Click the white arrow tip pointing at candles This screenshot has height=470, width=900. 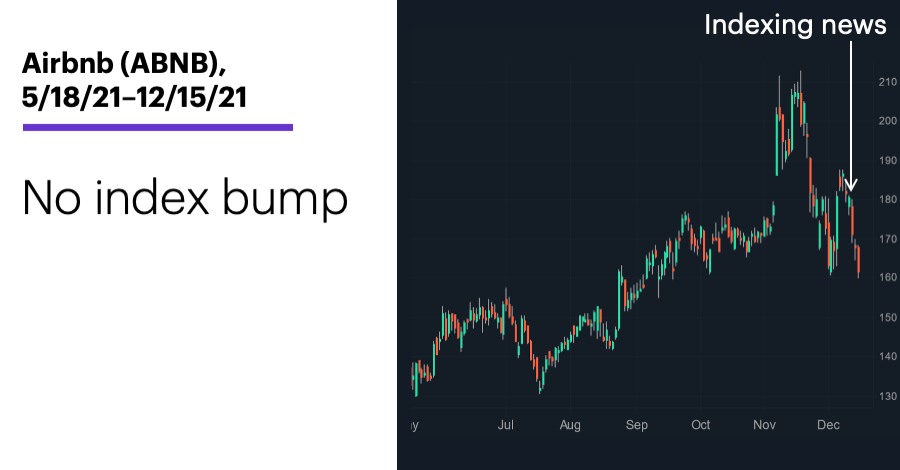(x=851, y=188)
